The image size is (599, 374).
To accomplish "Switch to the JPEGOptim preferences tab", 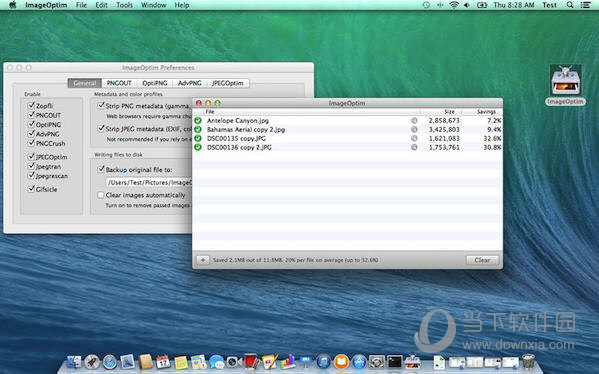I will pos(228,83).
